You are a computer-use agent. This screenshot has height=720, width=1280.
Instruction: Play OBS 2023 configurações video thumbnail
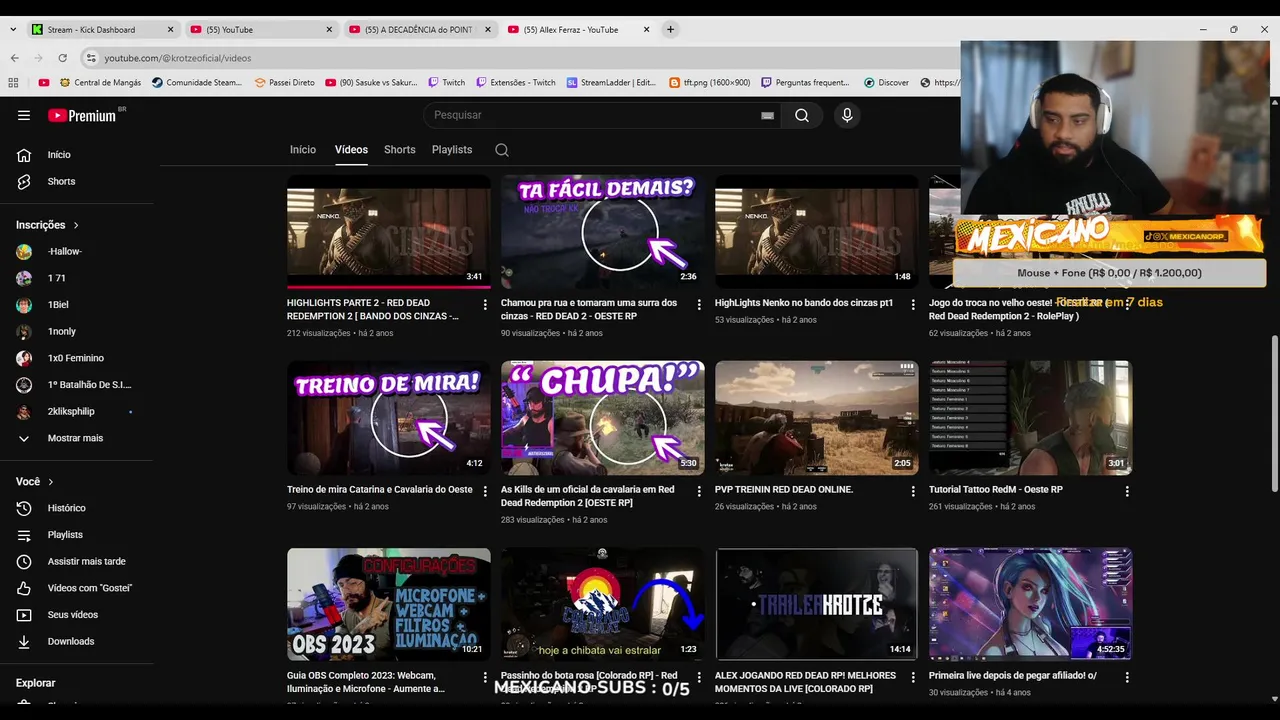pos(388,604)
